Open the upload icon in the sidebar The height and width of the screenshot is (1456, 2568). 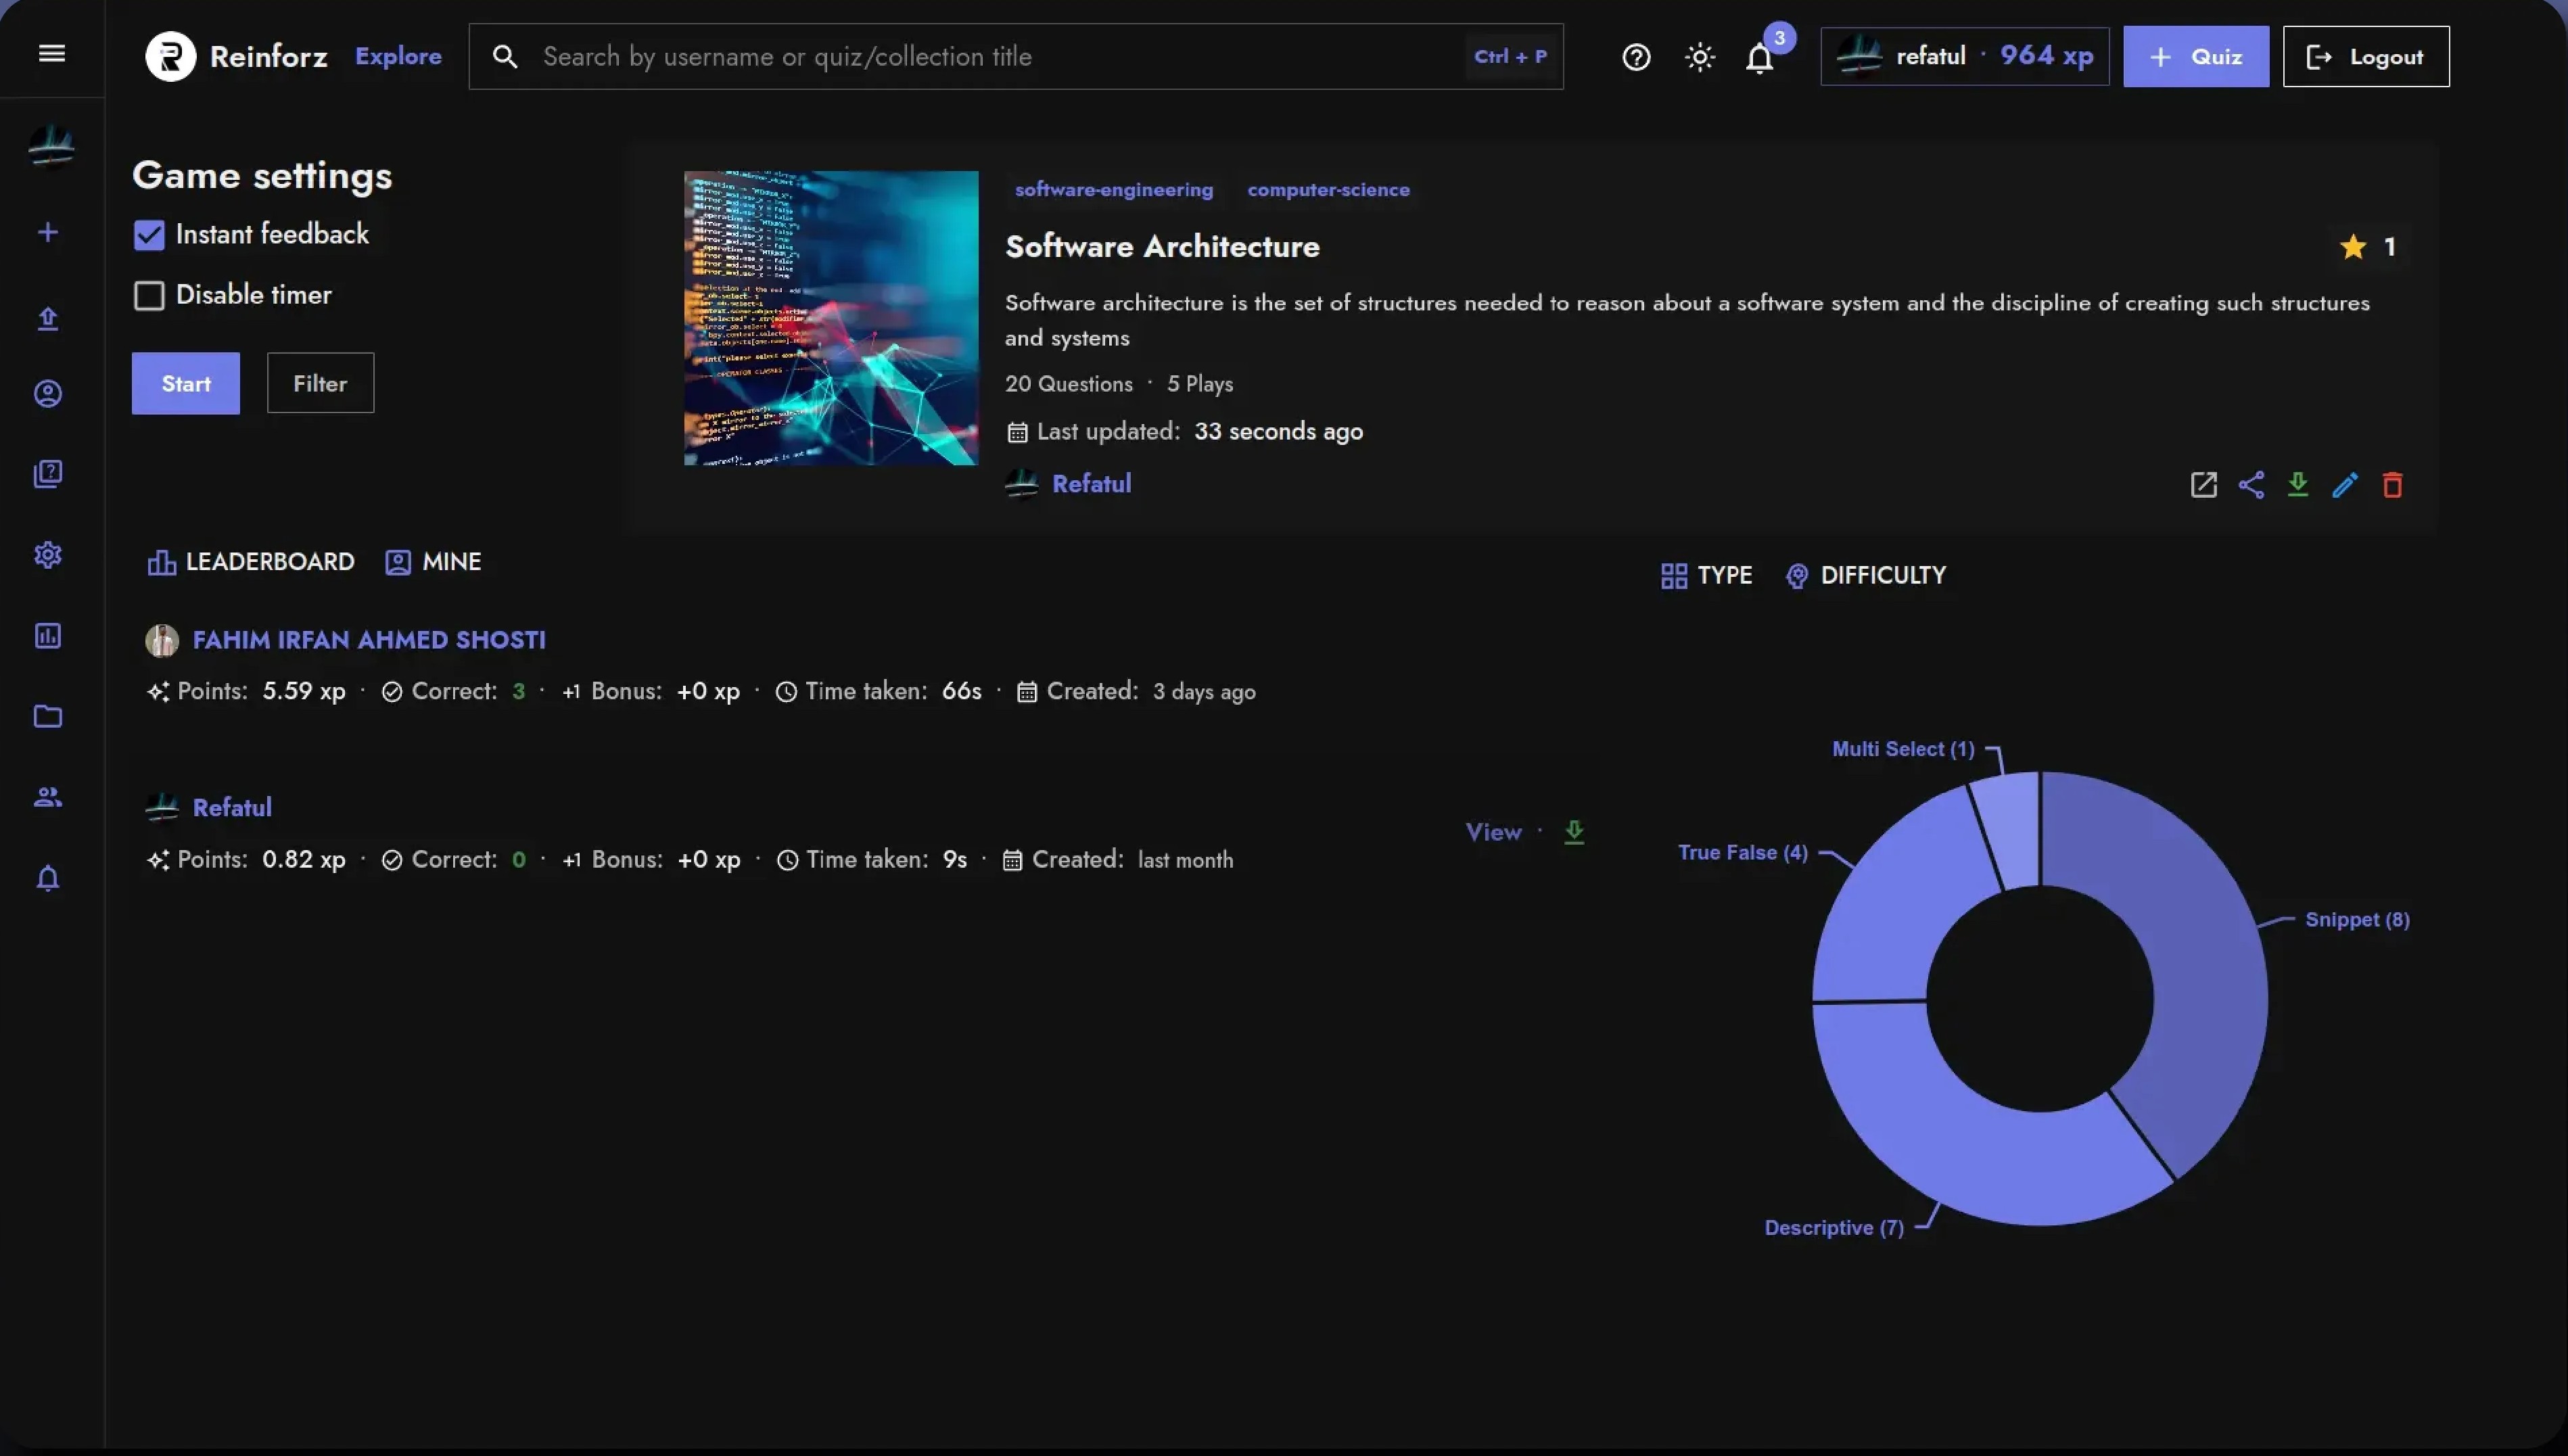[x=49, y=317]
